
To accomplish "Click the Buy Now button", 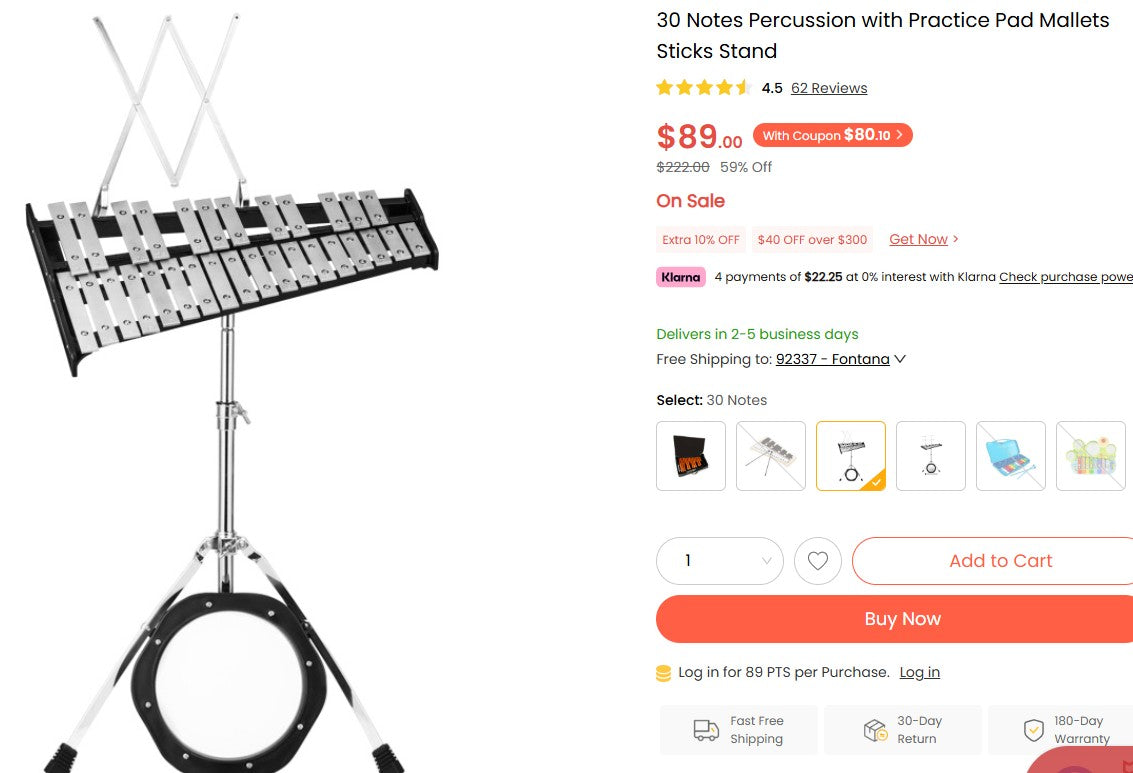I will [901, 618].
